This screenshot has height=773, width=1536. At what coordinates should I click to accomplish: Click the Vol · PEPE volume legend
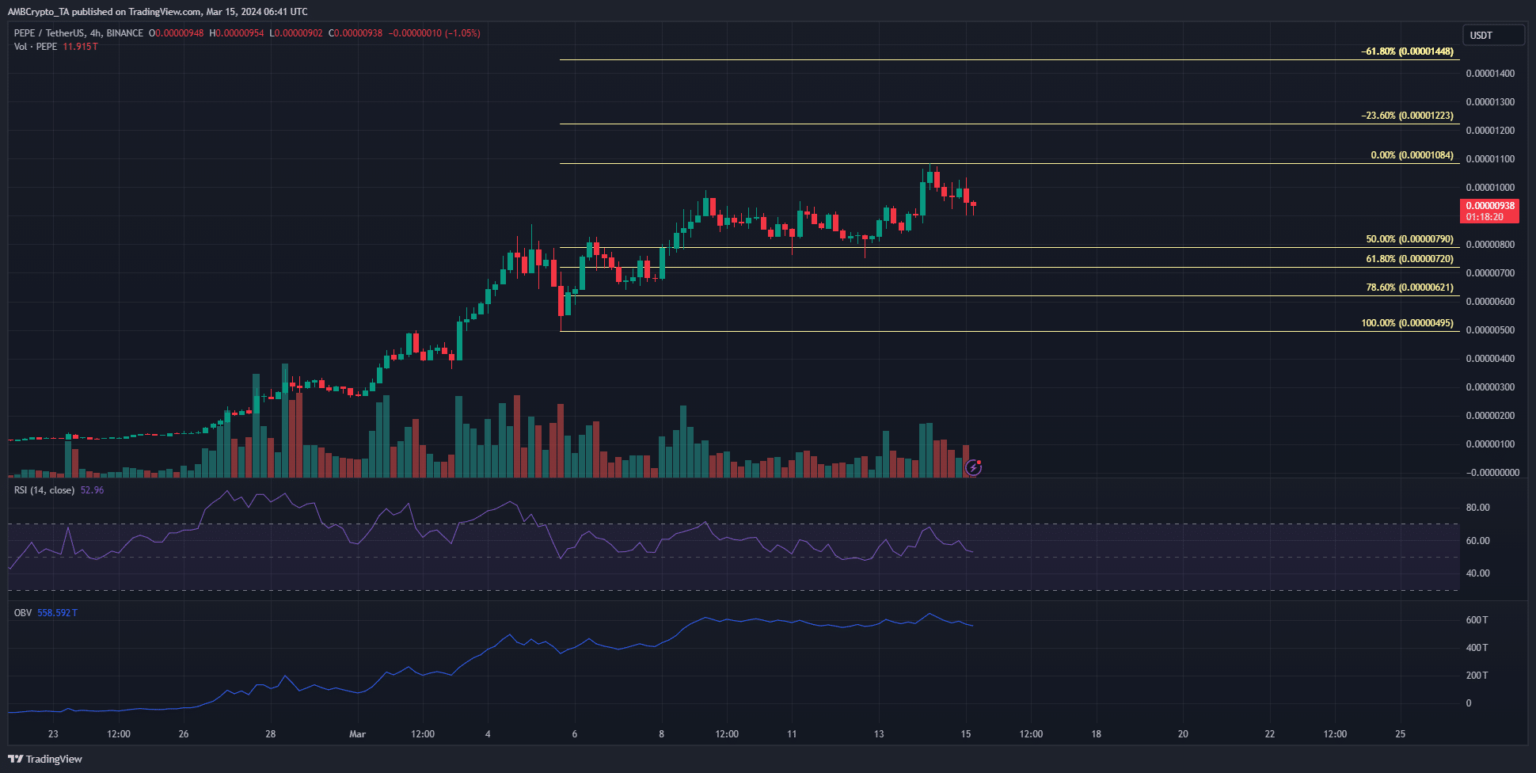(x=32, y=44)
